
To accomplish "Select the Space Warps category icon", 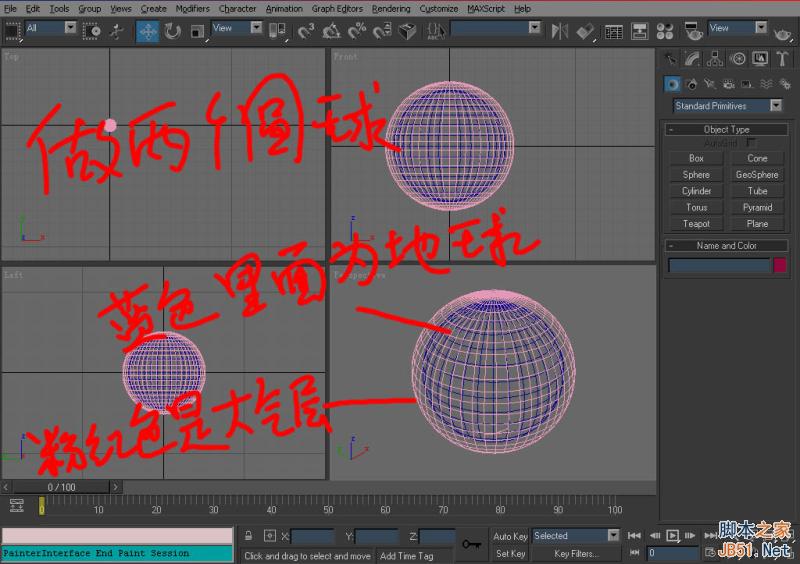I will coord(766,84).
